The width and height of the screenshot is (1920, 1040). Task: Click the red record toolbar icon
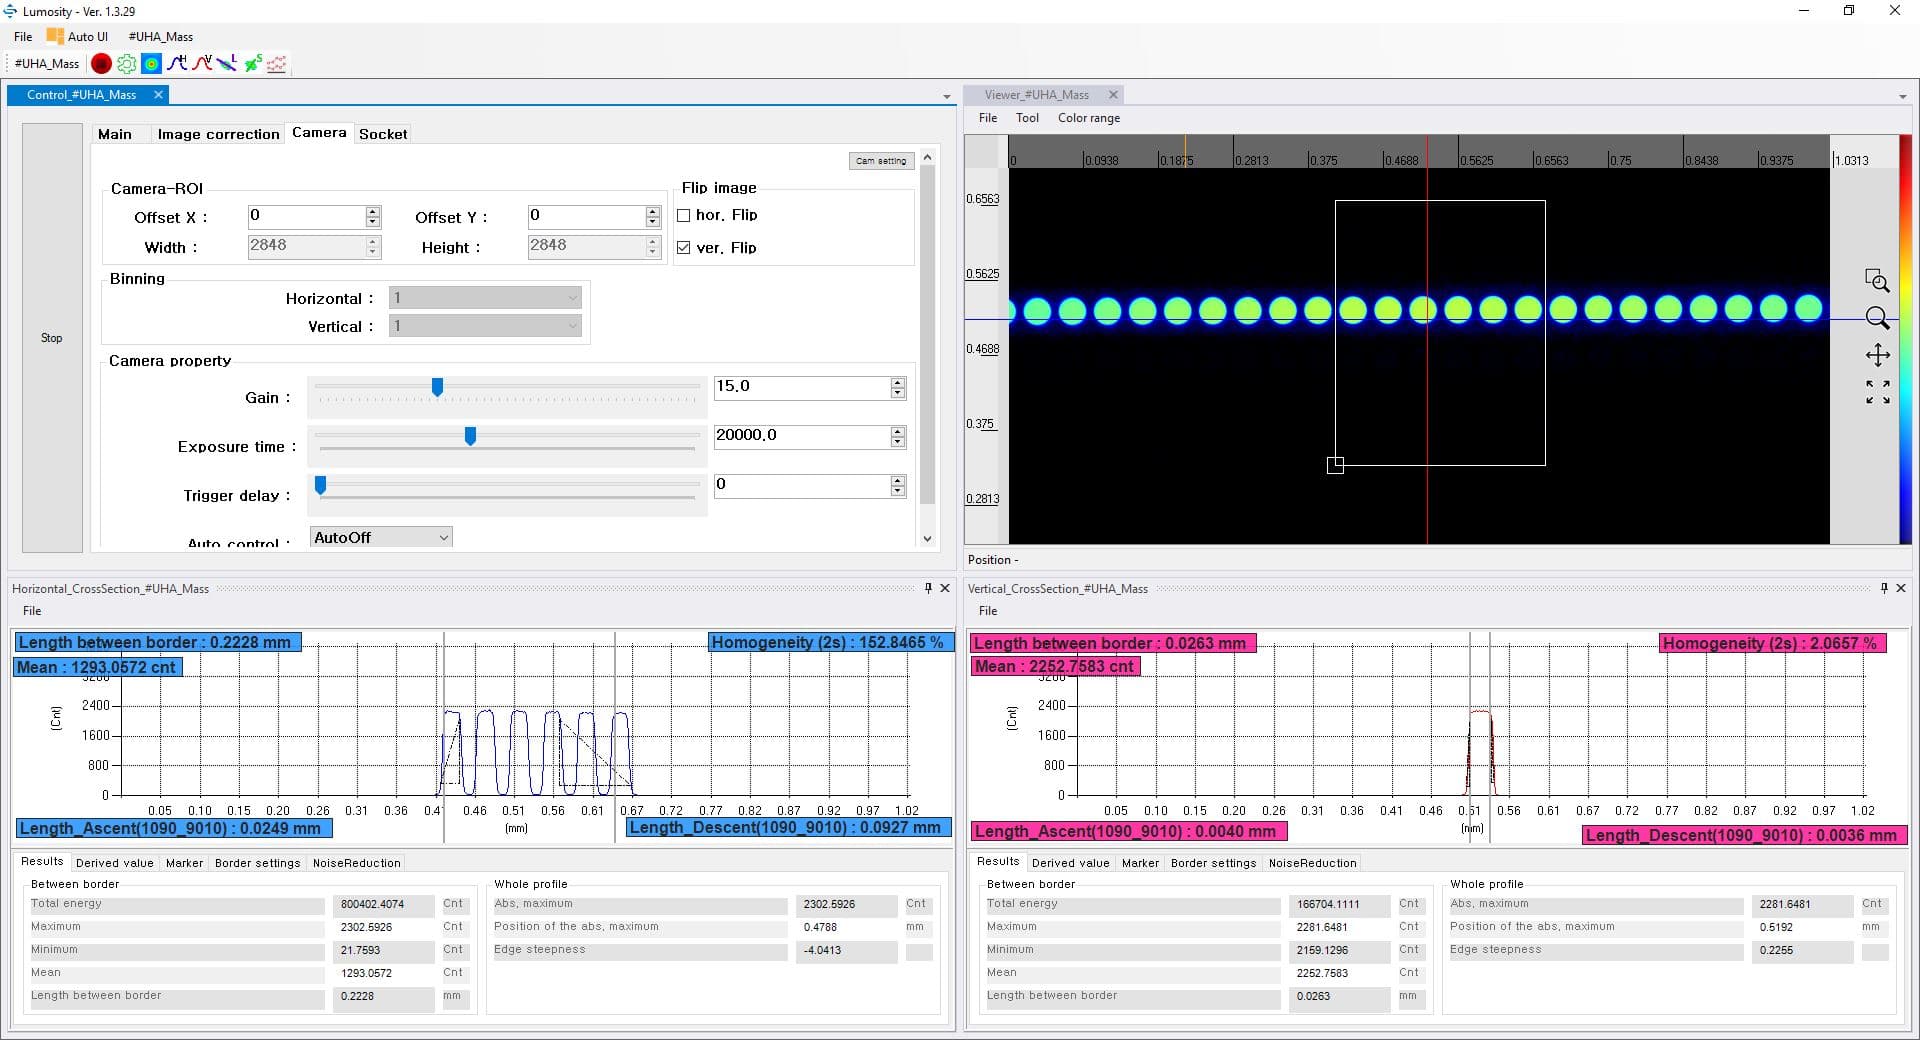101,64
